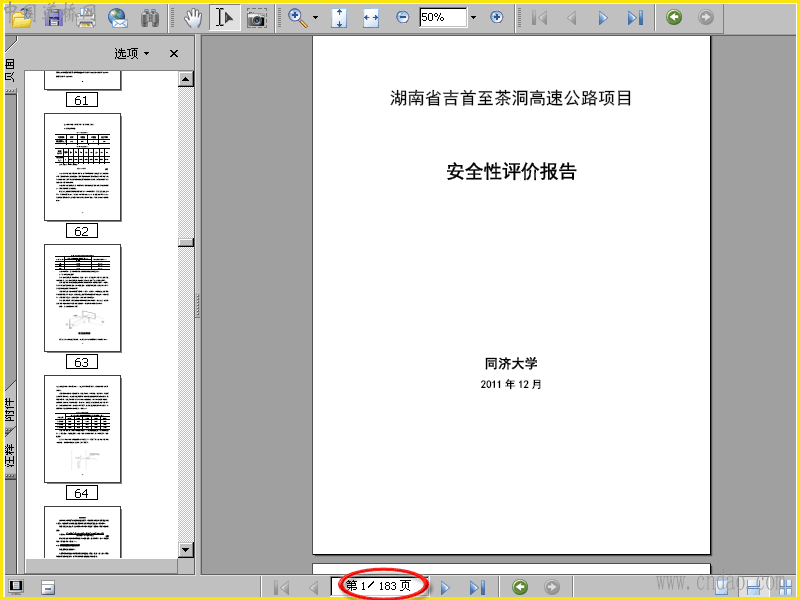Open the 附件 attachments tab
This screenshot has width=800, height=600.
[x=10, y=409]
